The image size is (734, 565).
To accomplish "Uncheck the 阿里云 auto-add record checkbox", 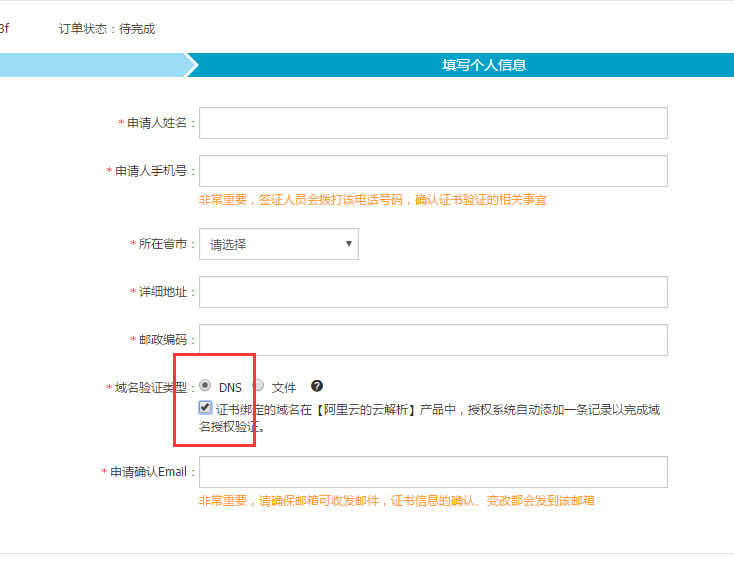I will [205, 408].
